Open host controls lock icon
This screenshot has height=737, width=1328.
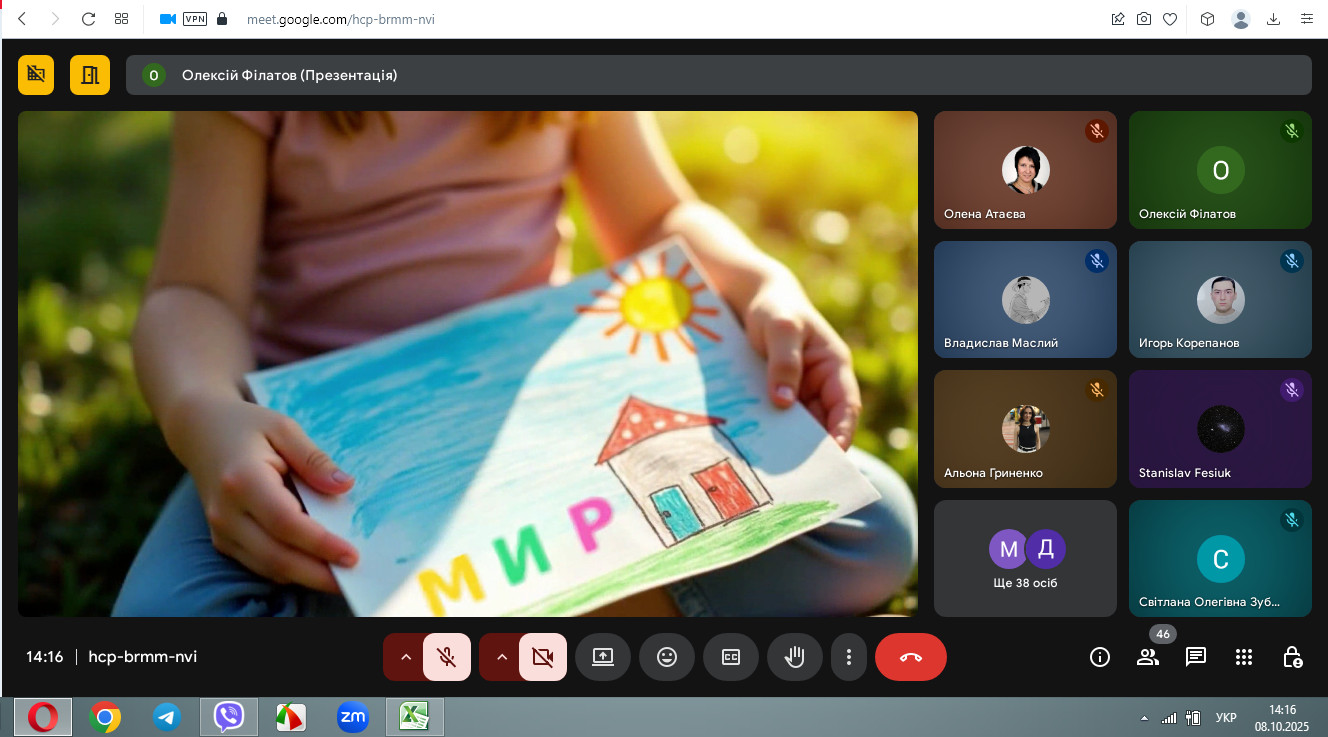click(x=1292, y=657)
